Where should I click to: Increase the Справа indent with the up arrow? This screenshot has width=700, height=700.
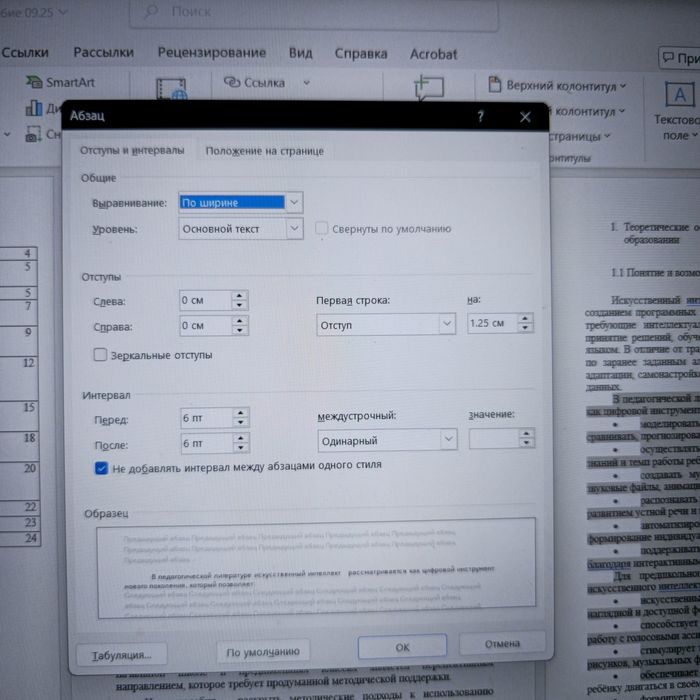tap(240, 321)
